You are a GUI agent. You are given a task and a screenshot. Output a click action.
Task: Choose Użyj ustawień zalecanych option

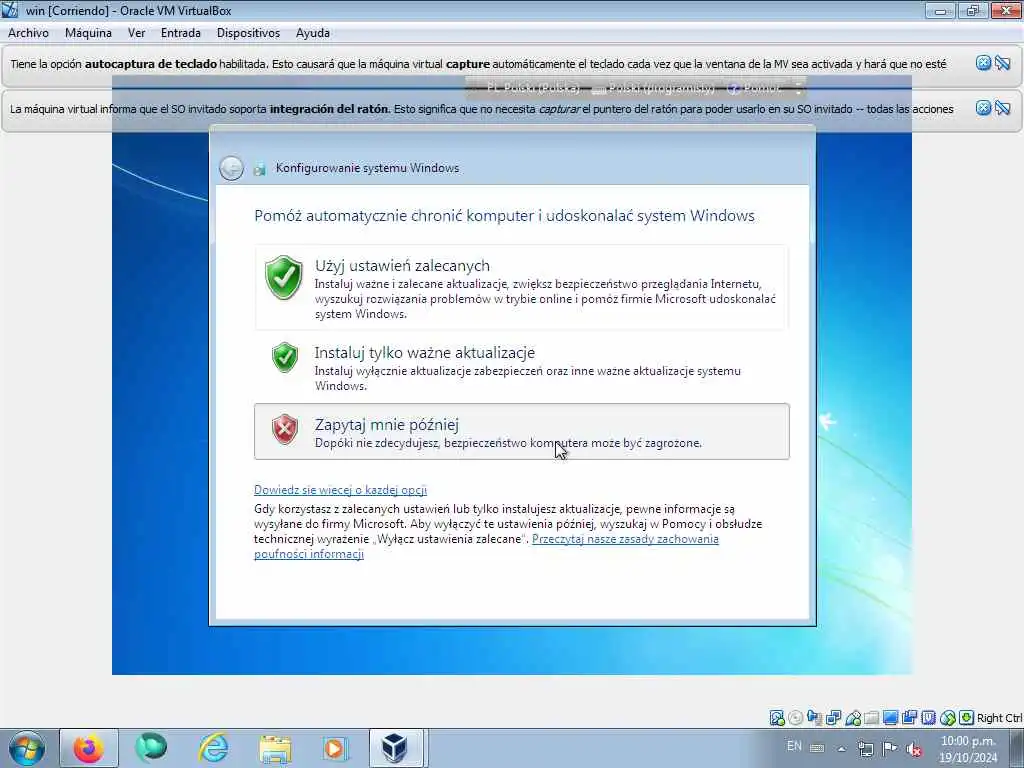pos(521,287)
